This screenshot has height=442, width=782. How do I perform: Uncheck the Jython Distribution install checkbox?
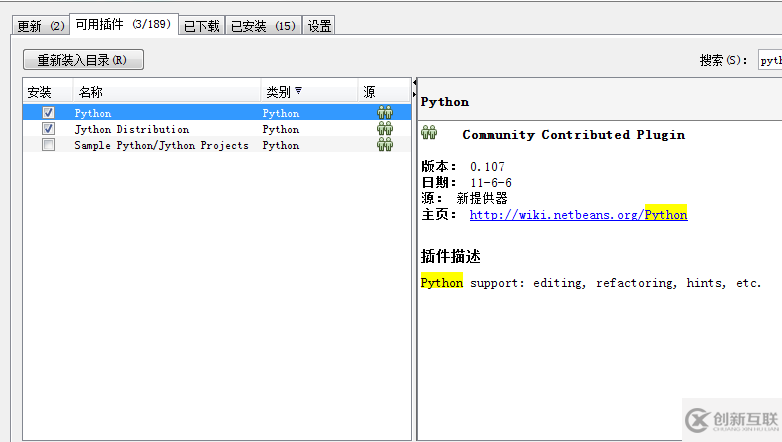[48, 129]
